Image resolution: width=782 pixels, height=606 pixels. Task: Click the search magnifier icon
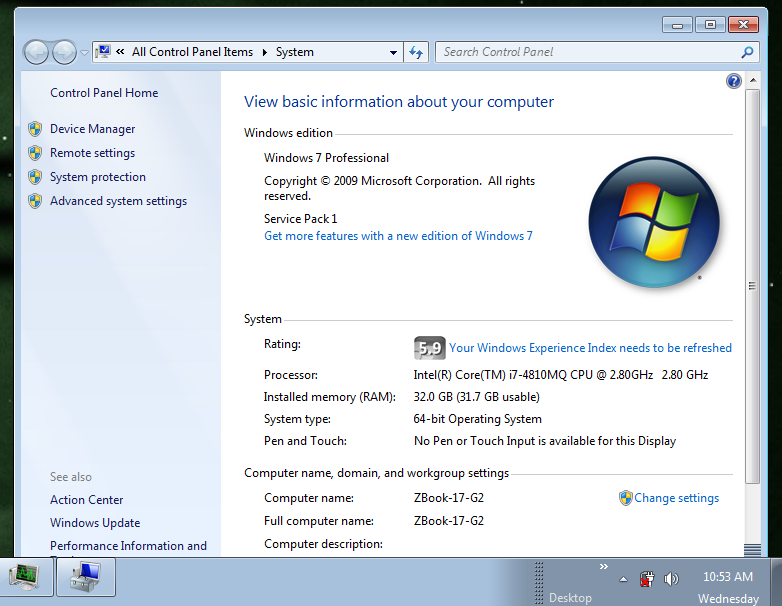coord(747,52)
